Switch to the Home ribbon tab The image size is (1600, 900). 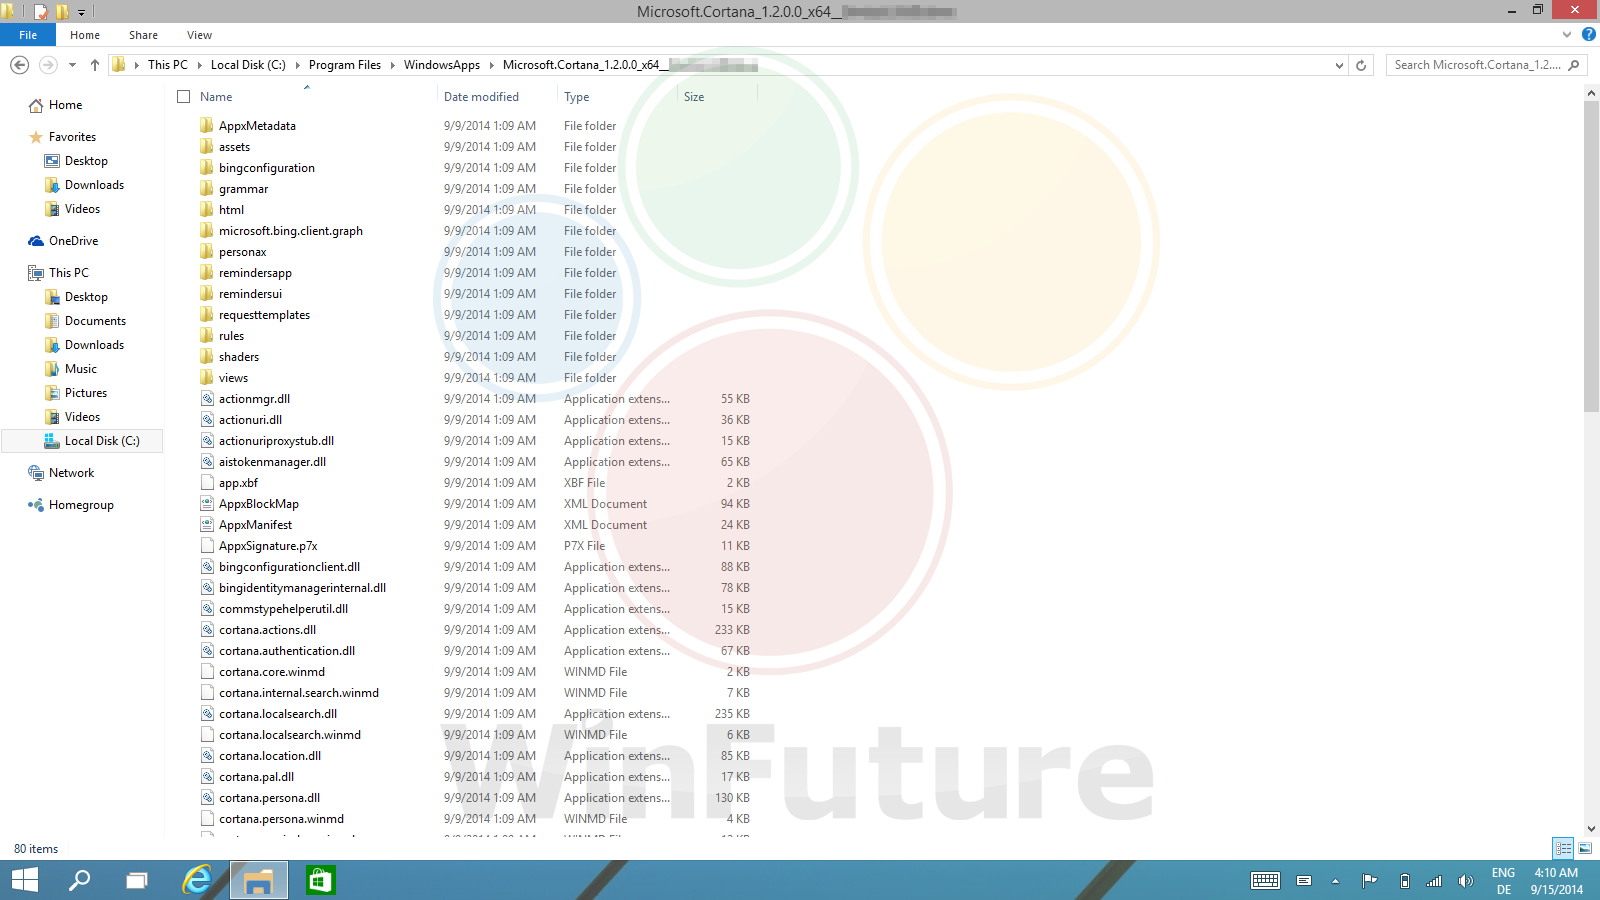click(x=85, y=35)
